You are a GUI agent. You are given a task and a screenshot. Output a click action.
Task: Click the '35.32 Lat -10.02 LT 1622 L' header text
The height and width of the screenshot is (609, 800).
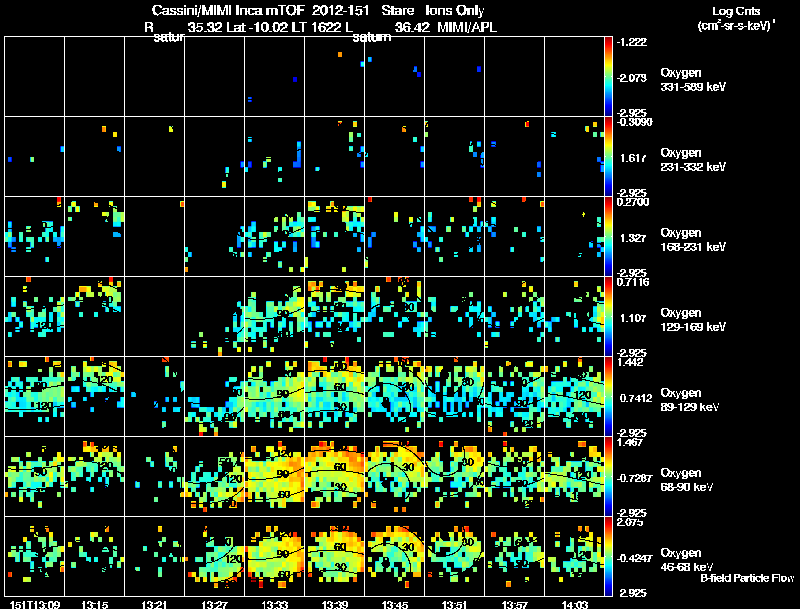[x=270, y=28]
